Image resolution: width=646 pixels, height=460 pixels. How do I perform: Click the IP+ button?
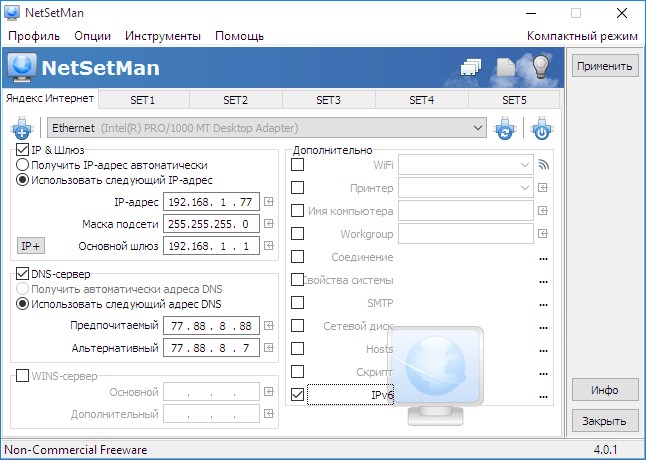(x=31, y=246)
